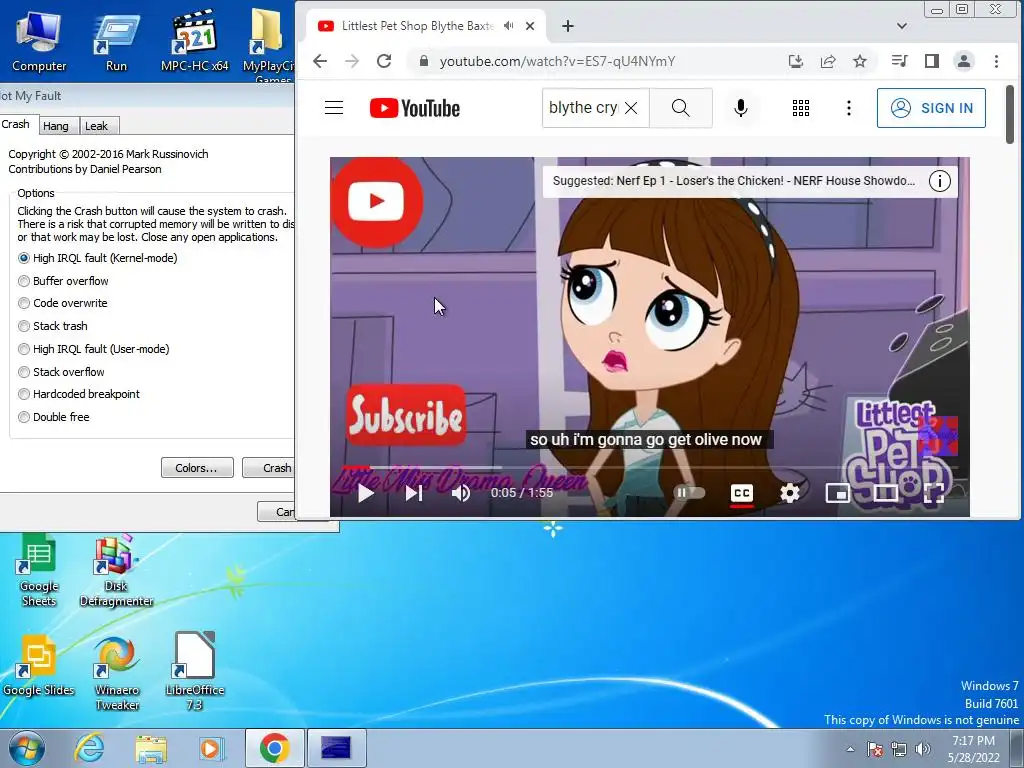Close the Littlest Pet Shop tab
The width and height of the screenshot is (1024, 768).
click(x=530, y=26)
